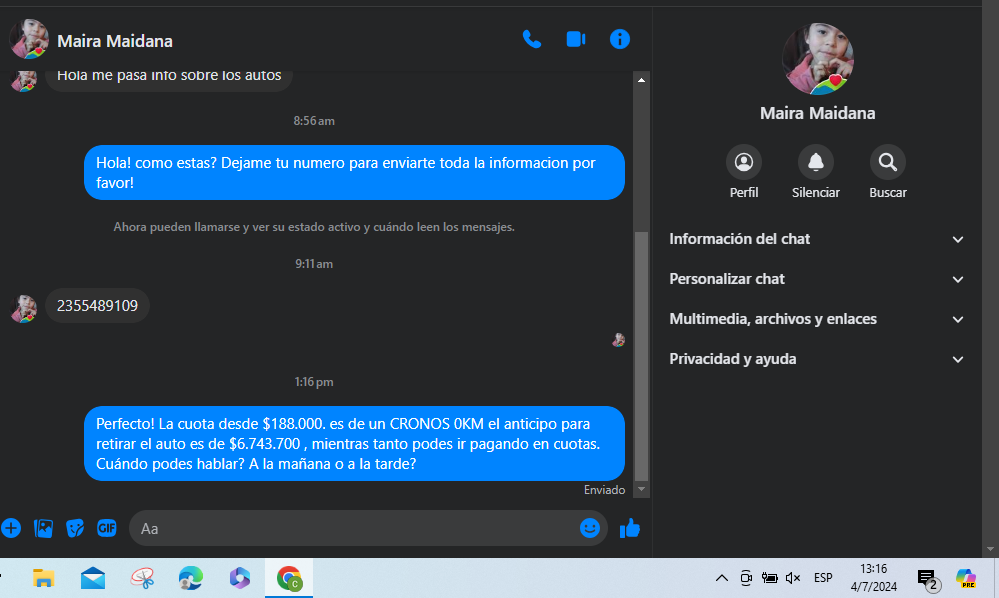This screenshot has width=999, height=598.
Task: Attach a photo with the image icon
Action: (x=43, y=528)
